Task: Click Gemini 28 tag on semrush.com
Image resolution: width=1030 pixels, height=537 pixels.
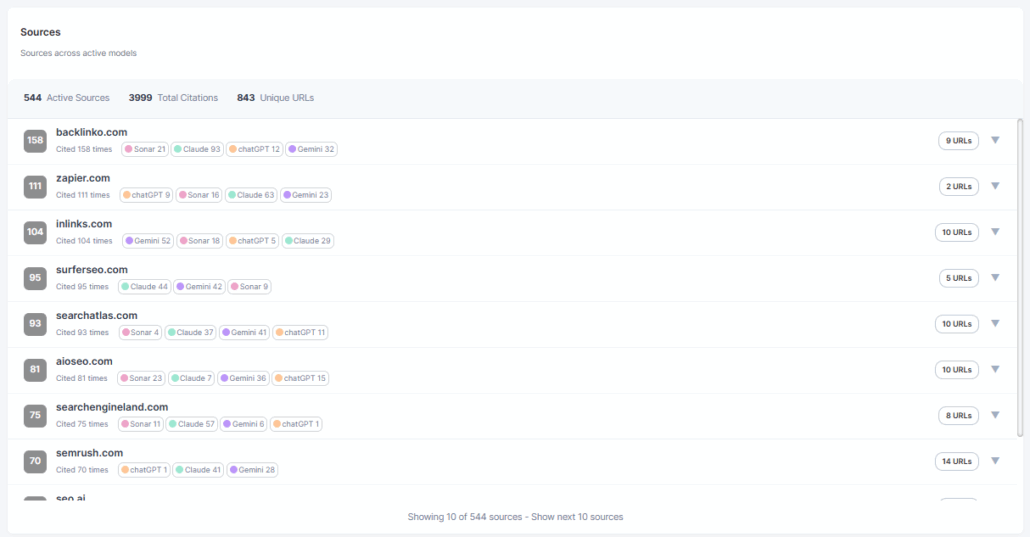Action: click(x=252, y=470)
